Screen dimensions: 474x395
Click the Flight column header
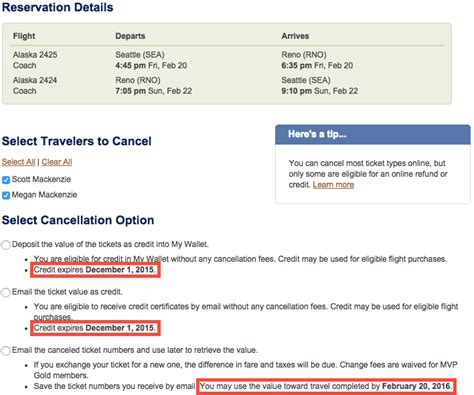tap(24, 36)
